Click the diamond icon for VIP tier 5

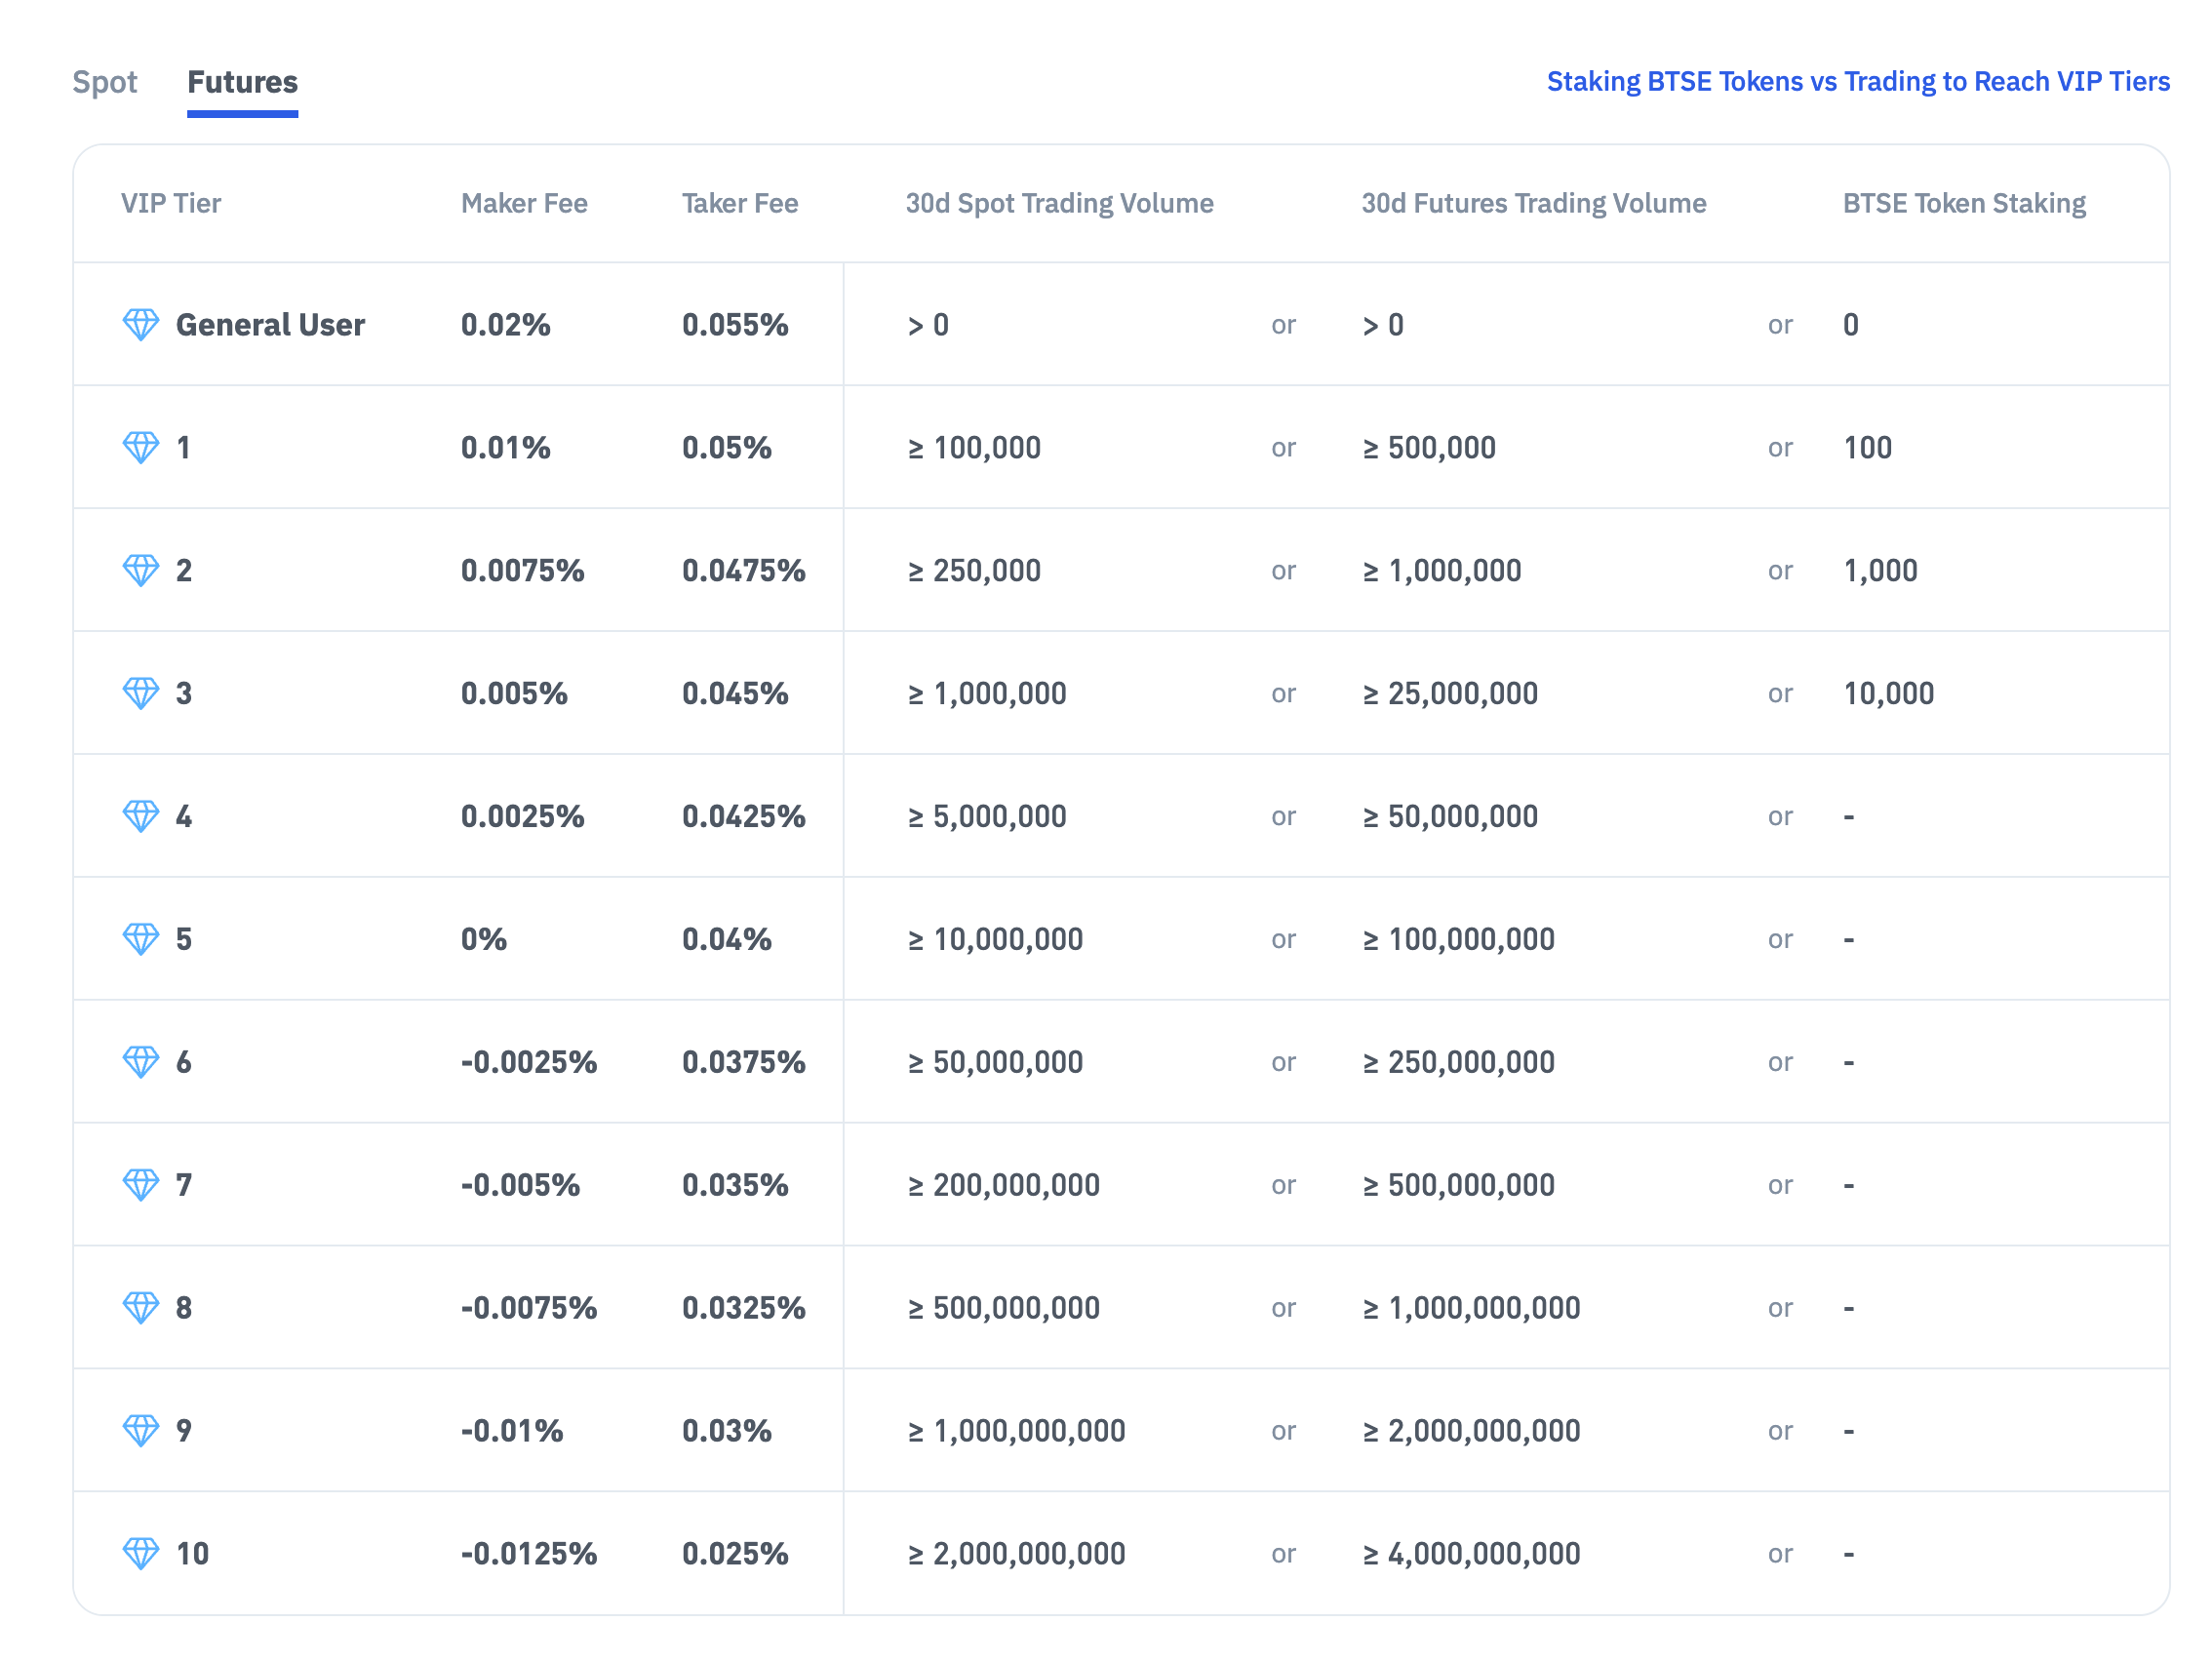141,940
